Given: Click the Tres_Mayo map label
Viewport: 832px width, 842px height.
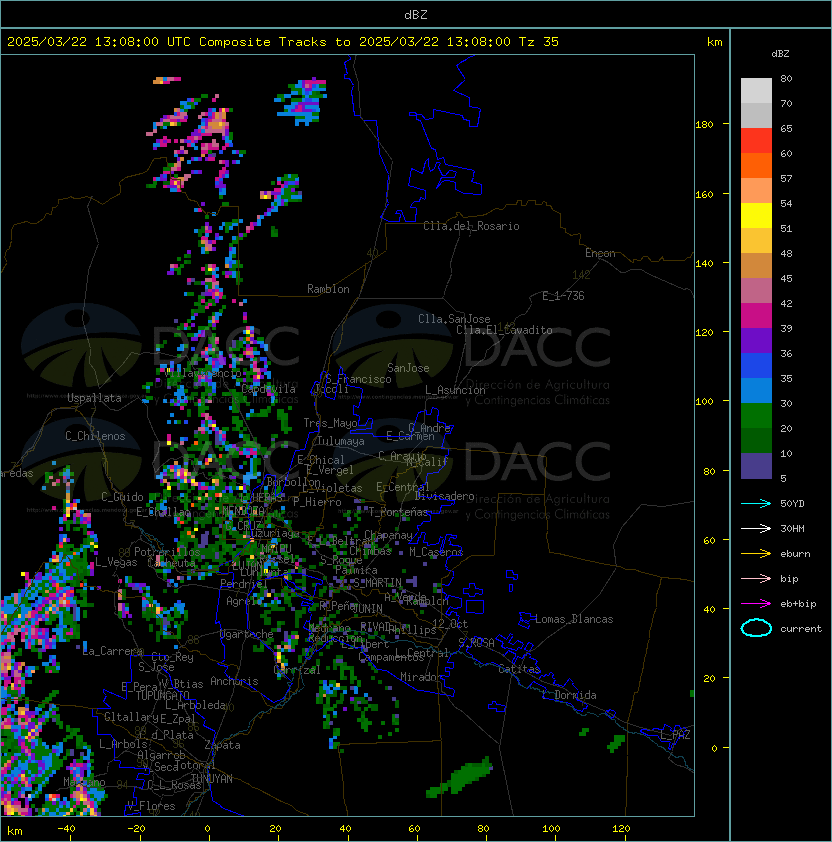Looking at the screenshot, I should click(x=330, y=423).
